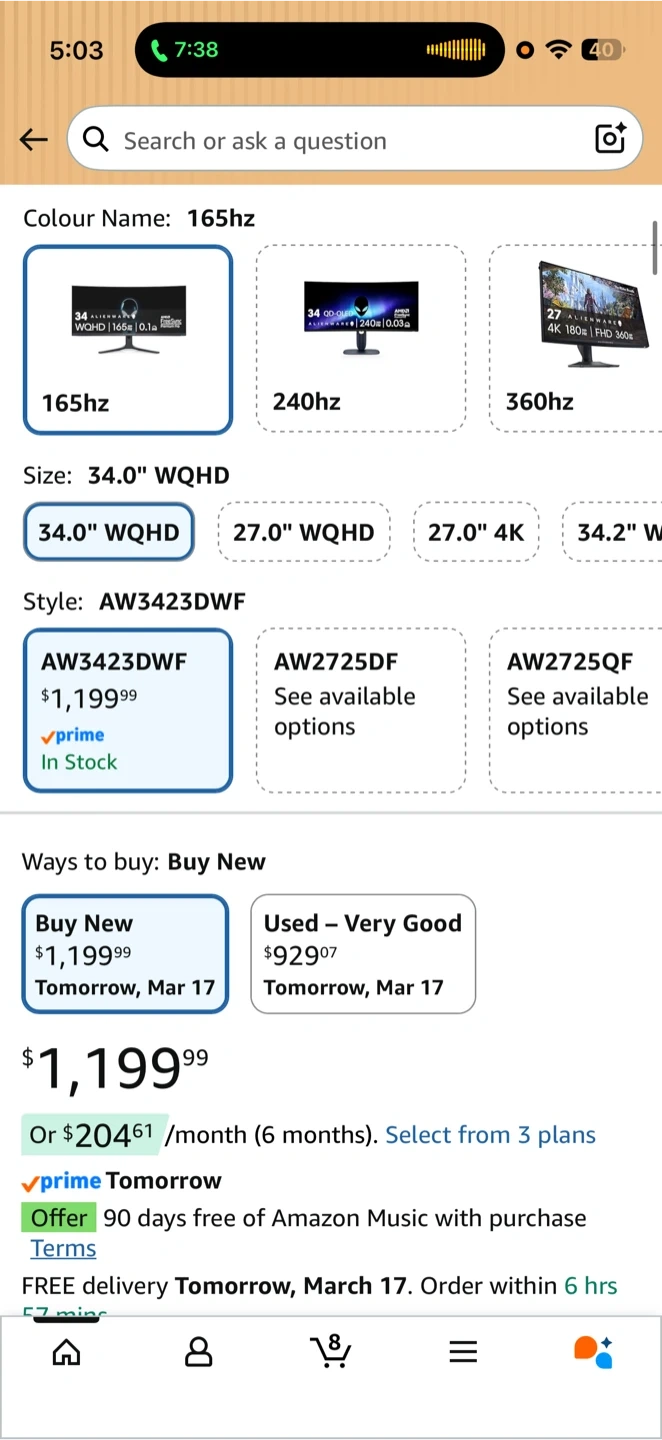Open the account profile icon

(x=199, y=1353)
